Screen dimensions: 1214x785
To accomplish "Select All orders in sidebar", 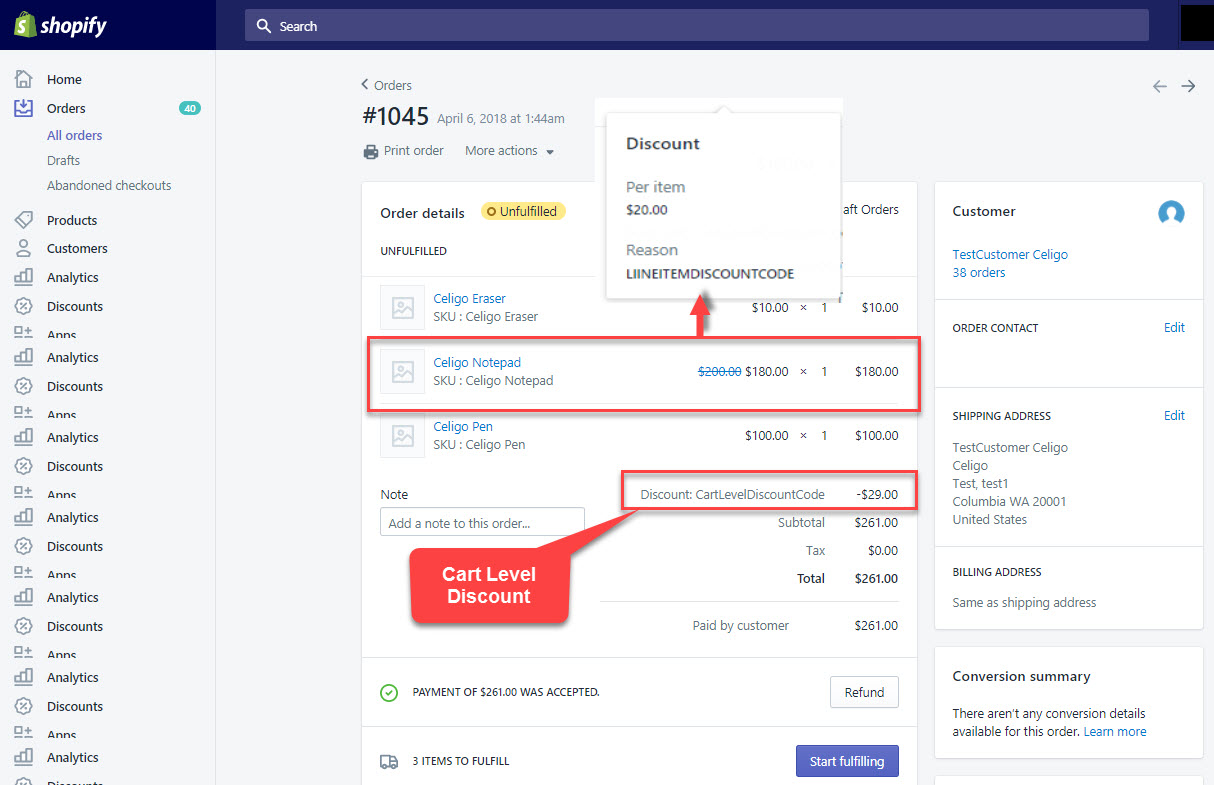I will tap(75, 135).
